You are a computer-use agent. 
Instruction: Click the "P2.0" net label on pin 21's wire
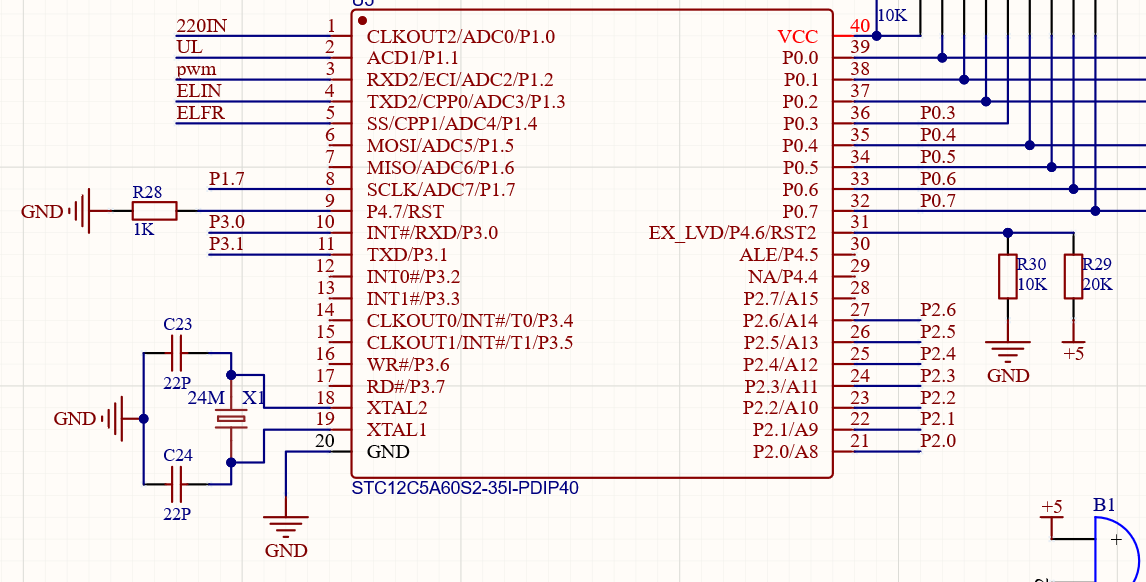coord(938,441)
